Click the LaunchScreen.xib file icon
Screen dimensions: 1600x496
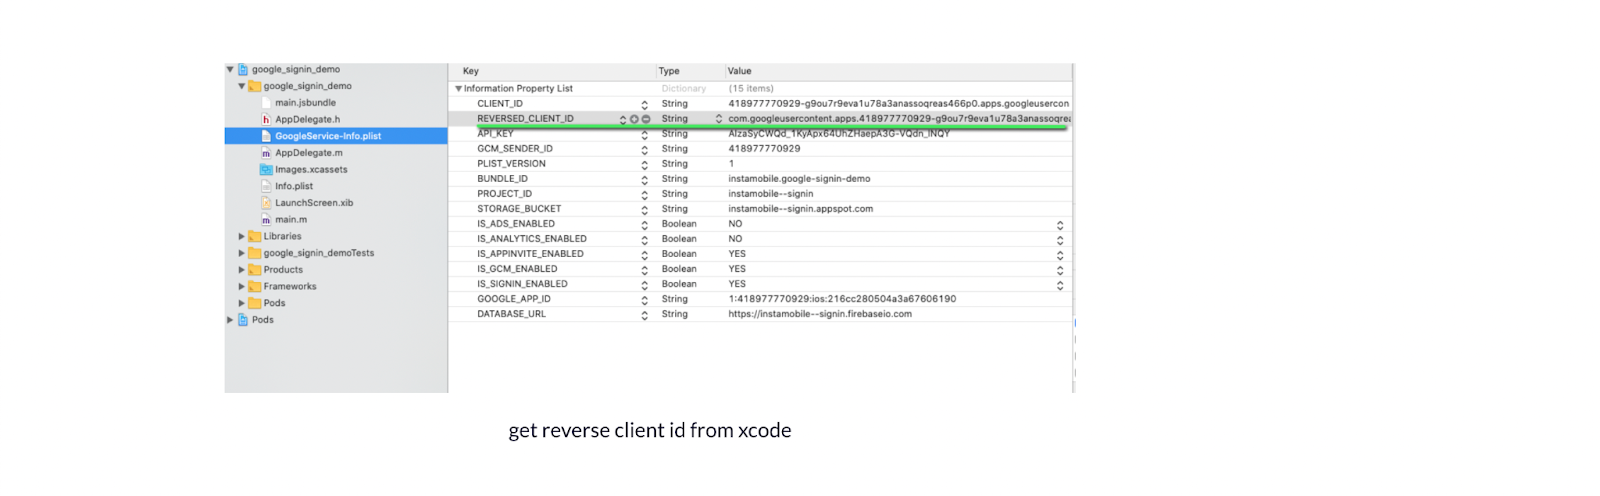tap(266, 203)
